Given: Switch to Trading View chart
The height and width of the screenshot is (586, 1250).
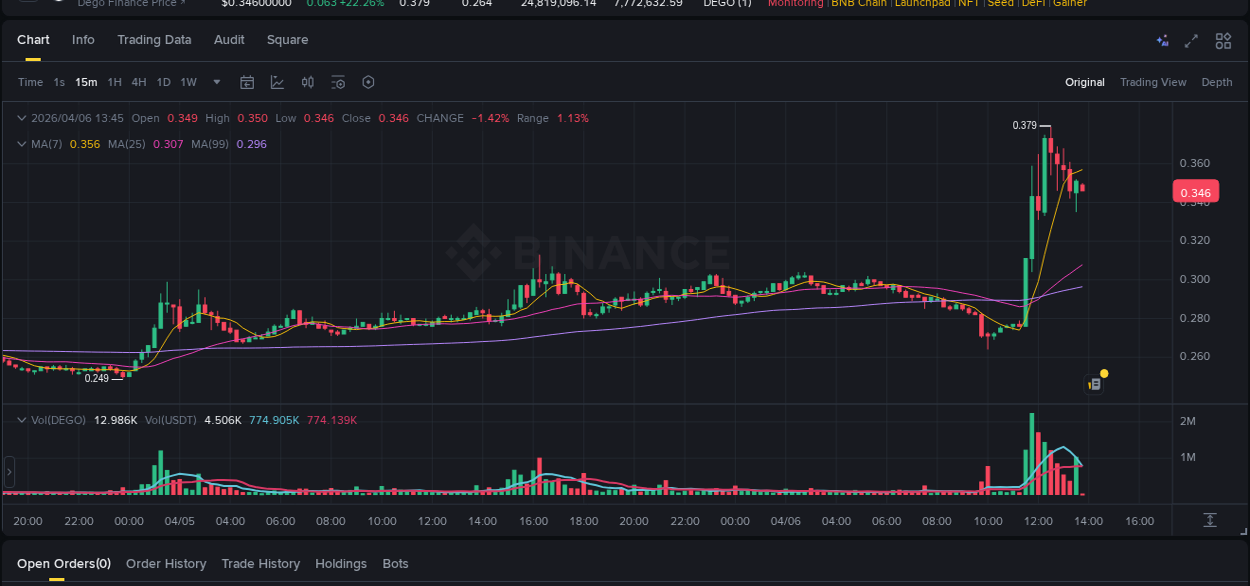Looking at the screenshot, I should 1153,82.
